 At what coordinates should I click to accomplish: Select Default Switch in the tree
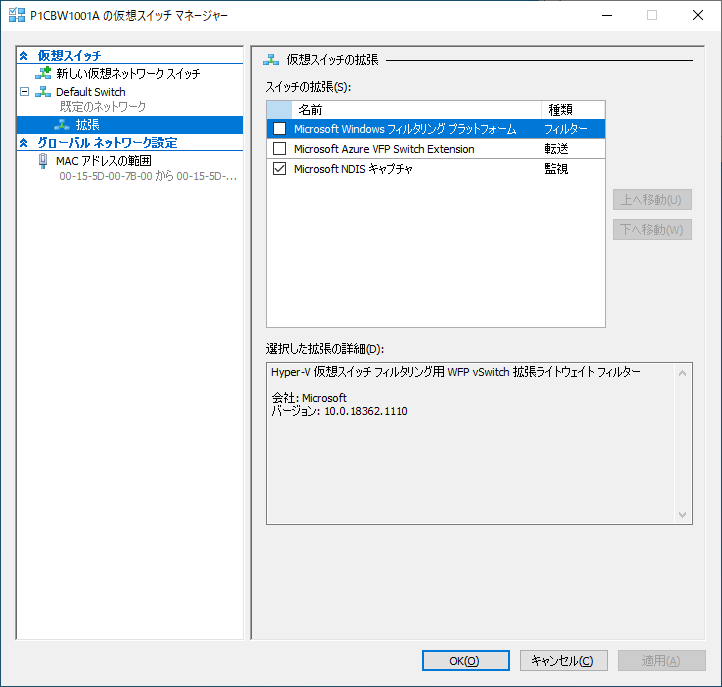pyautogui.click(x=91, y=92)
